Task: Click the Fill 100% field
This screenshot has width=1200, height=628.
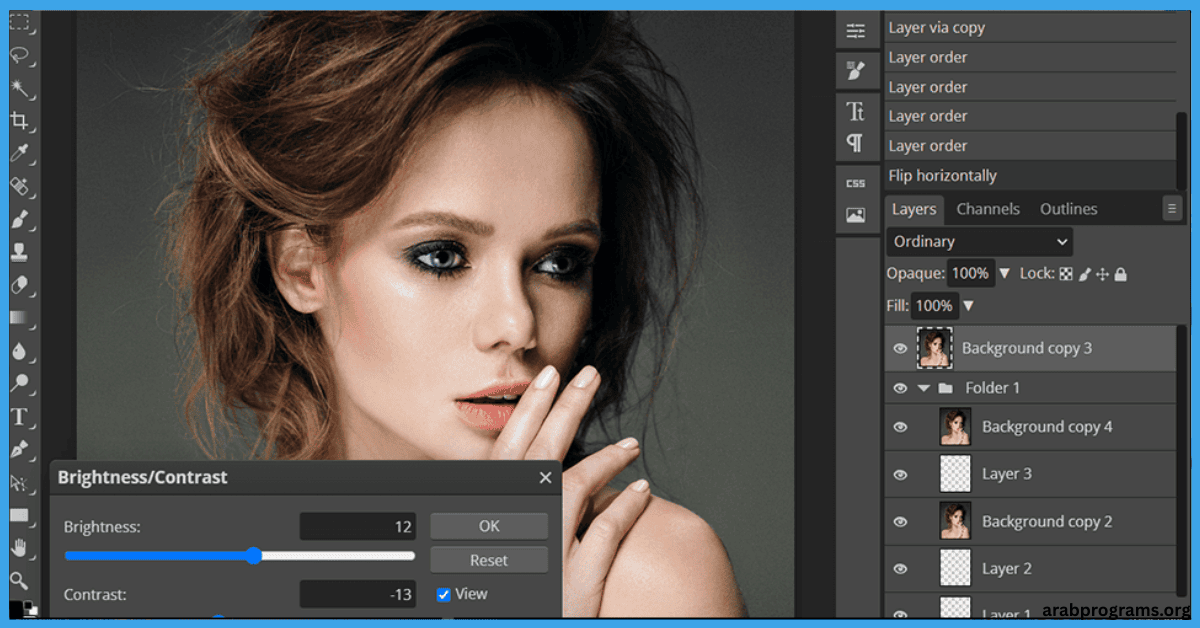Action: click(934, 305)
